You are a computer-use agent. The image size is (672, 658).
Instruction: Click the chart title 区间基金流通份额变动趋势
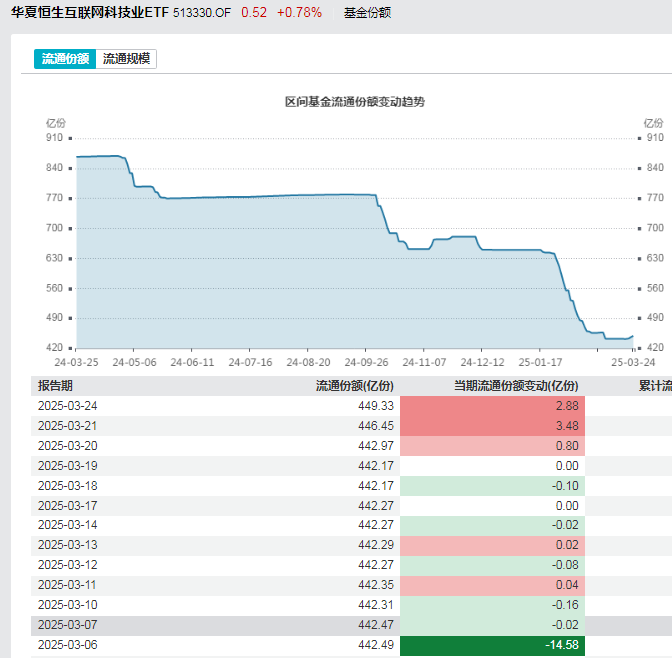coord(355,102)
